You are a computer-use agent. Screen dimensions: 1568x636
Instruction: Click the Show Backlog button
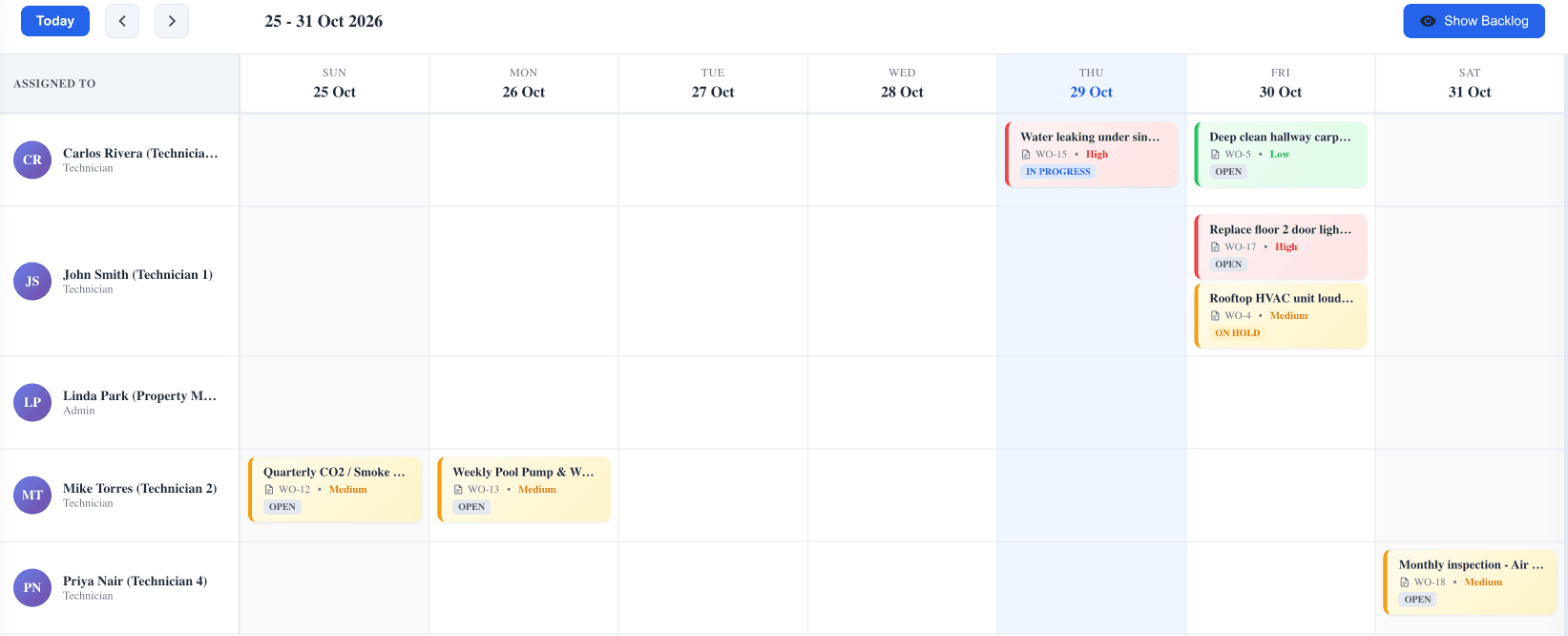[1474, 21]
